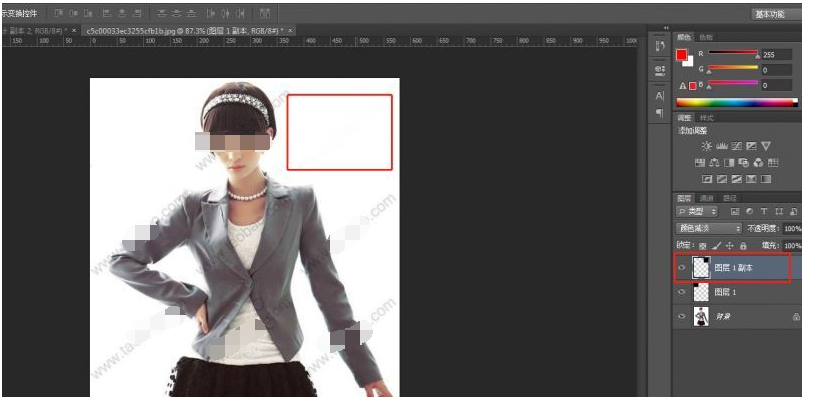
Task: Add a Color Balance adjustment
Action: coord(714,163)
